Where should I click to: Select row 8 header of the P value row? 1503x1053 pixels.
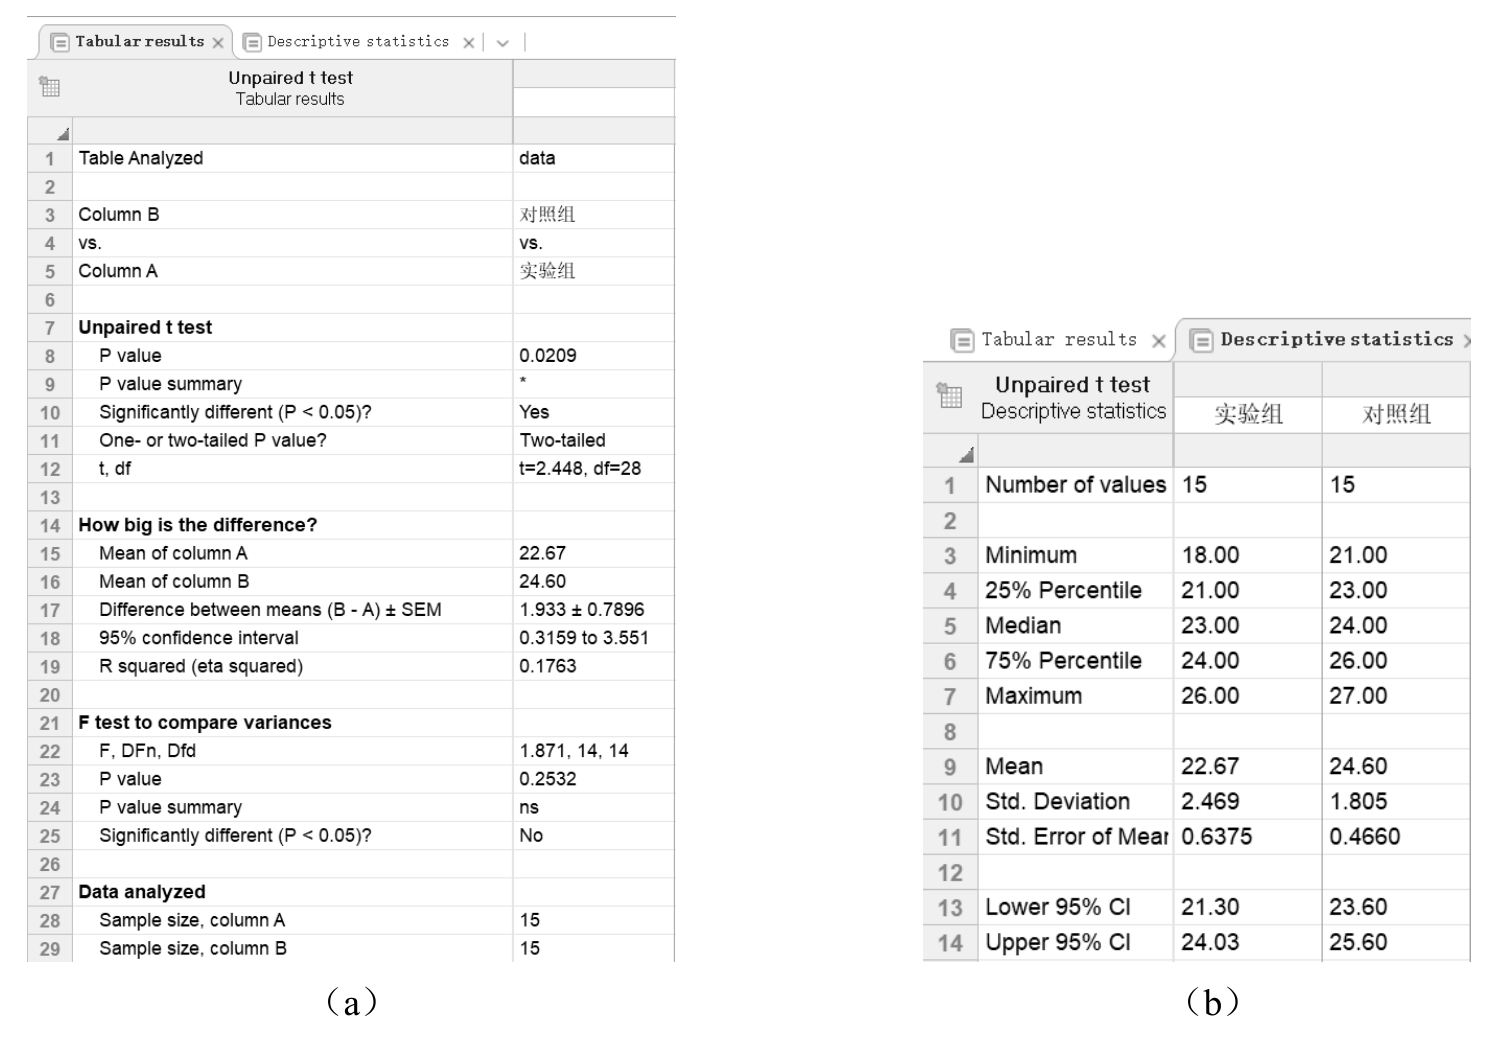[x=50, y=356]
